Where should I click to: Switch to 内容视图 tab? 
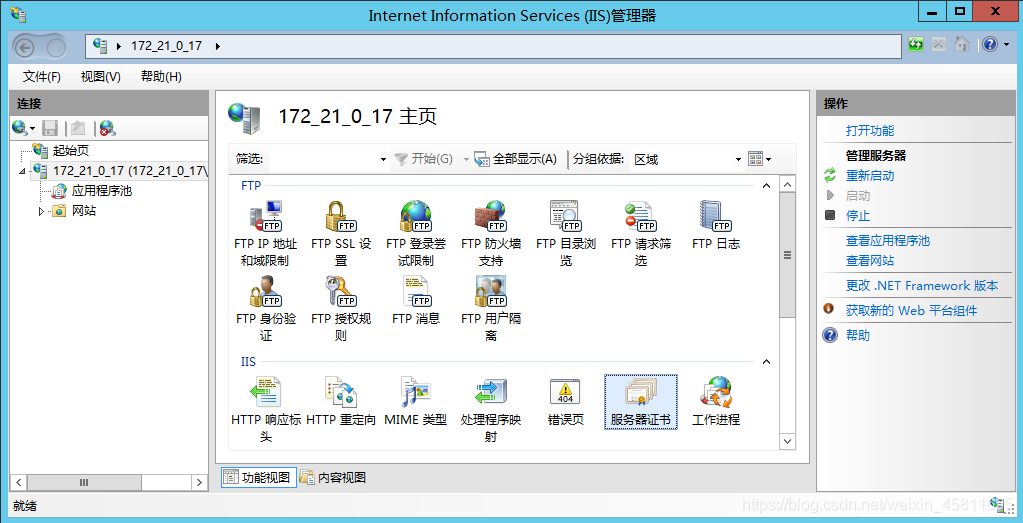[333, 477]
